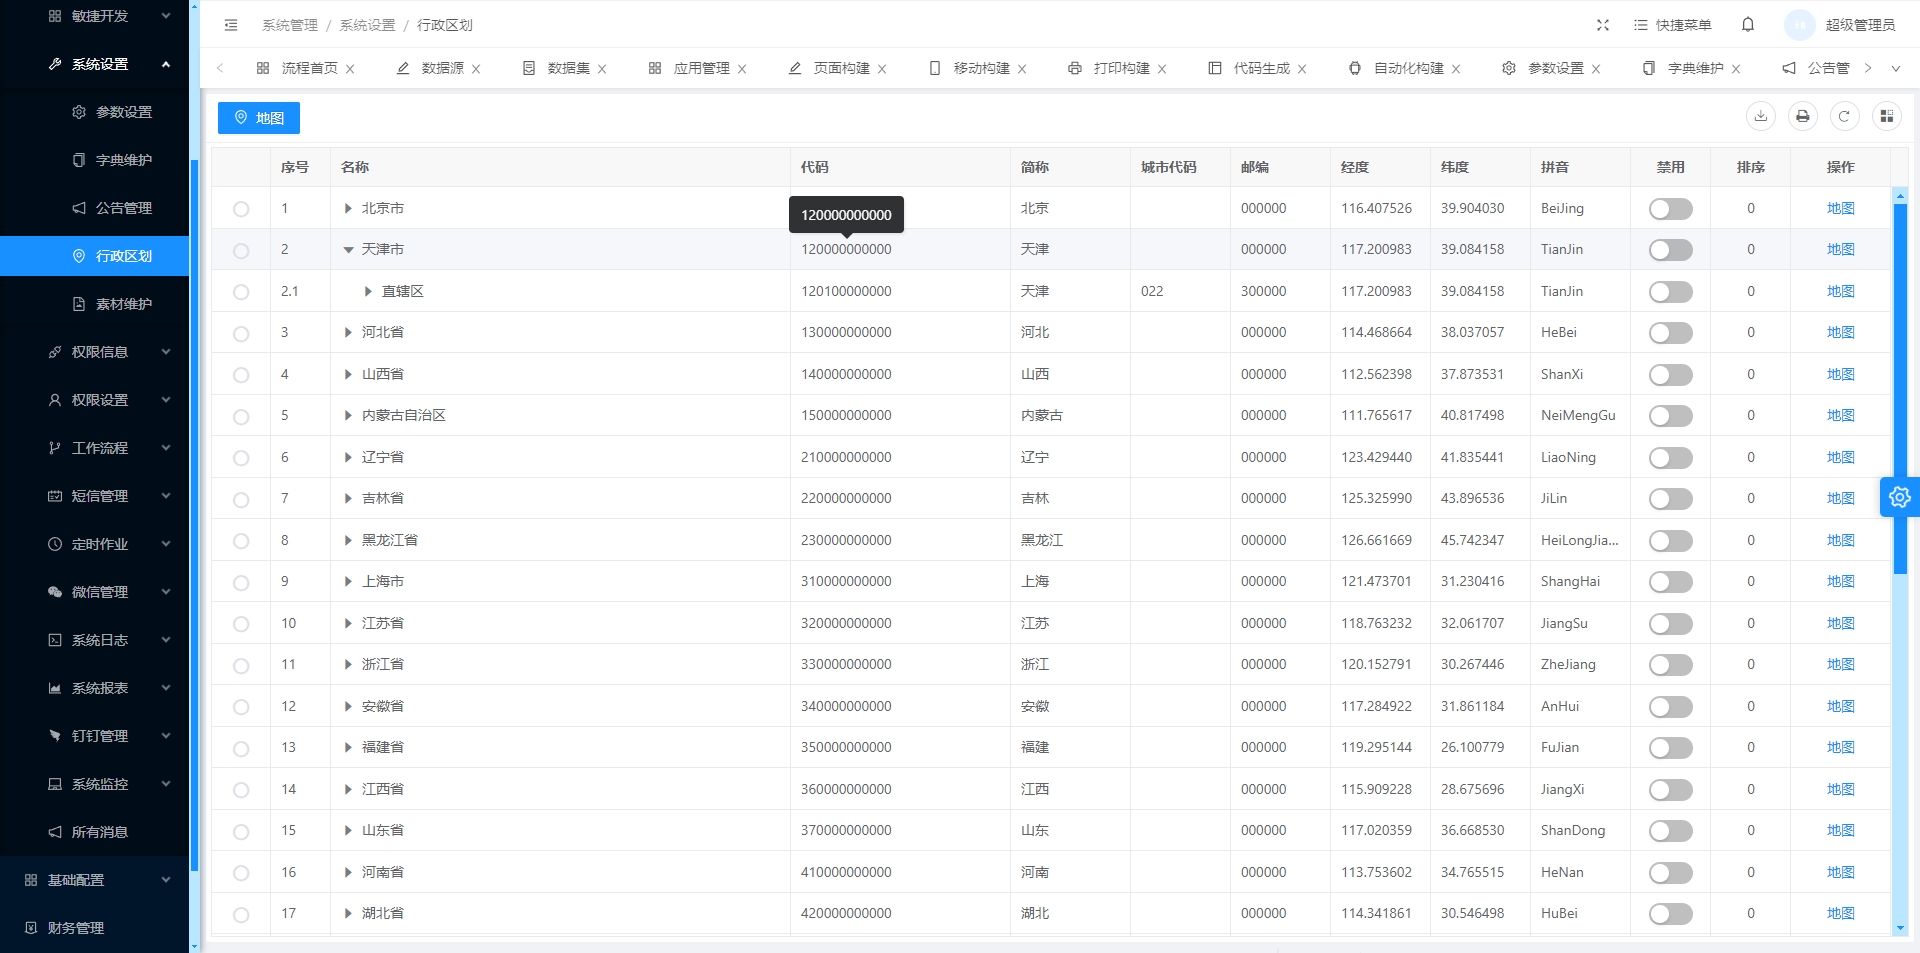The height and width of the screenshot is (953, 1920).
Task: Toggle 禁用 switch for 江苏省
Action: (x=1670, y=624)
